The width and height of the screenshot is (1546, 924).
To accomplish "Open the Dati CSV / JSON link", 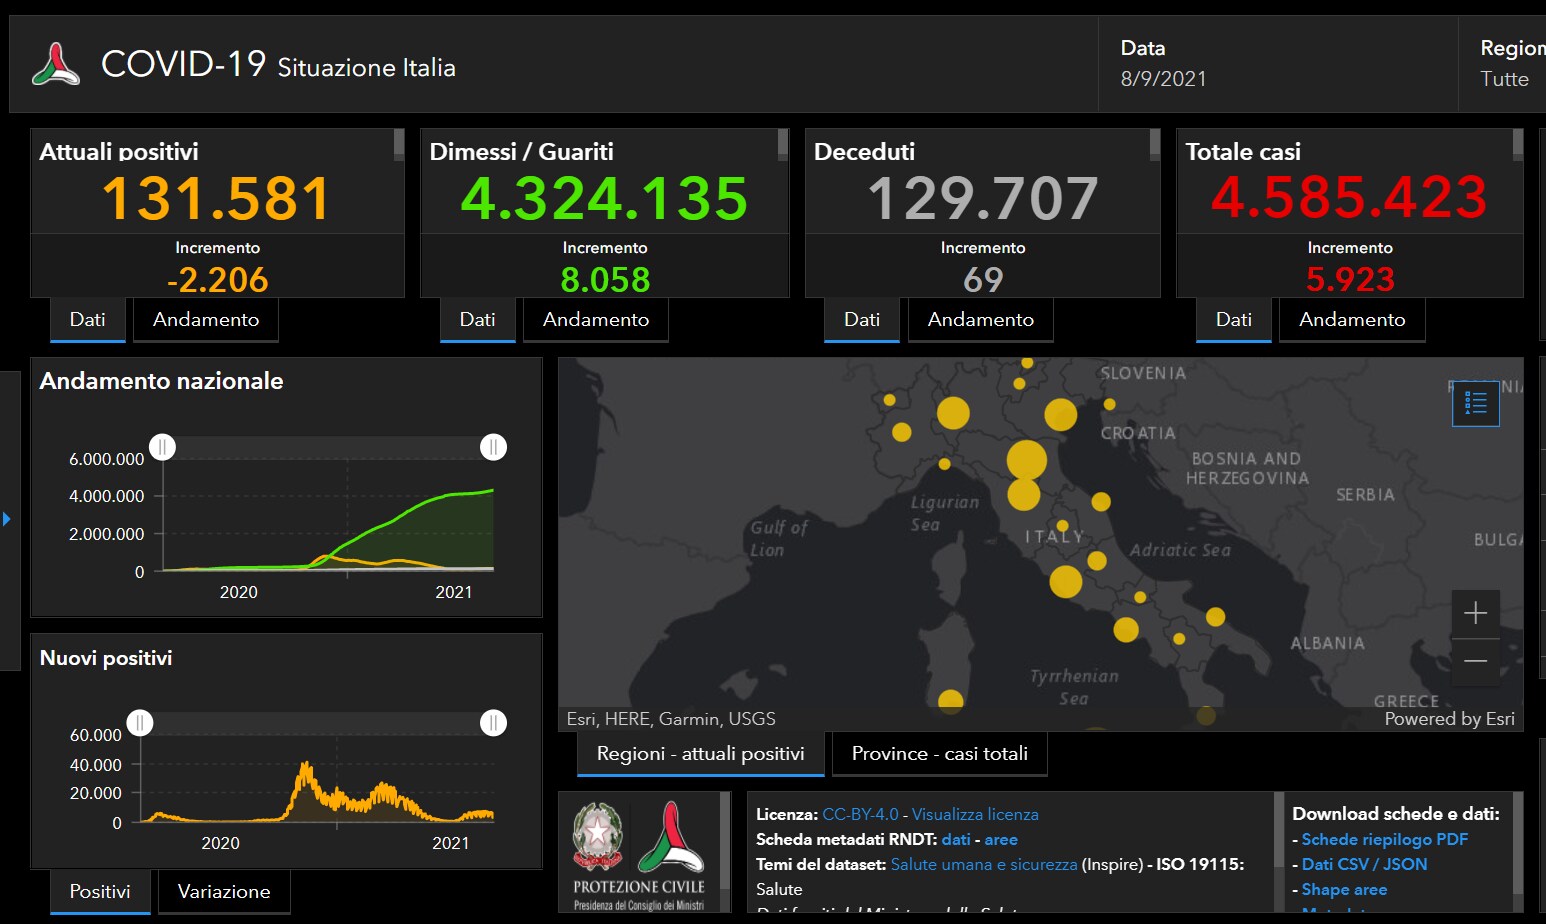I will [x=1364, y=865].
